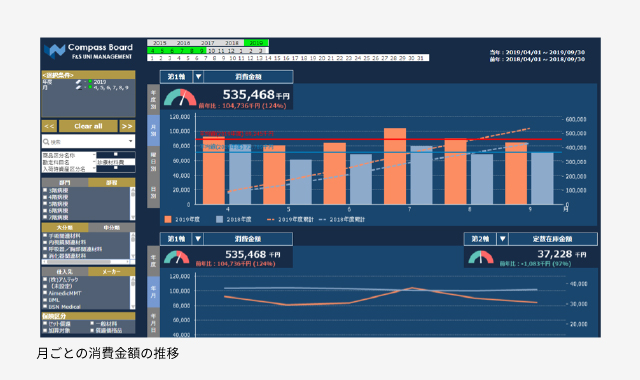Switch to the 部署 tab

pyautogui.click(x=112, y=182)
